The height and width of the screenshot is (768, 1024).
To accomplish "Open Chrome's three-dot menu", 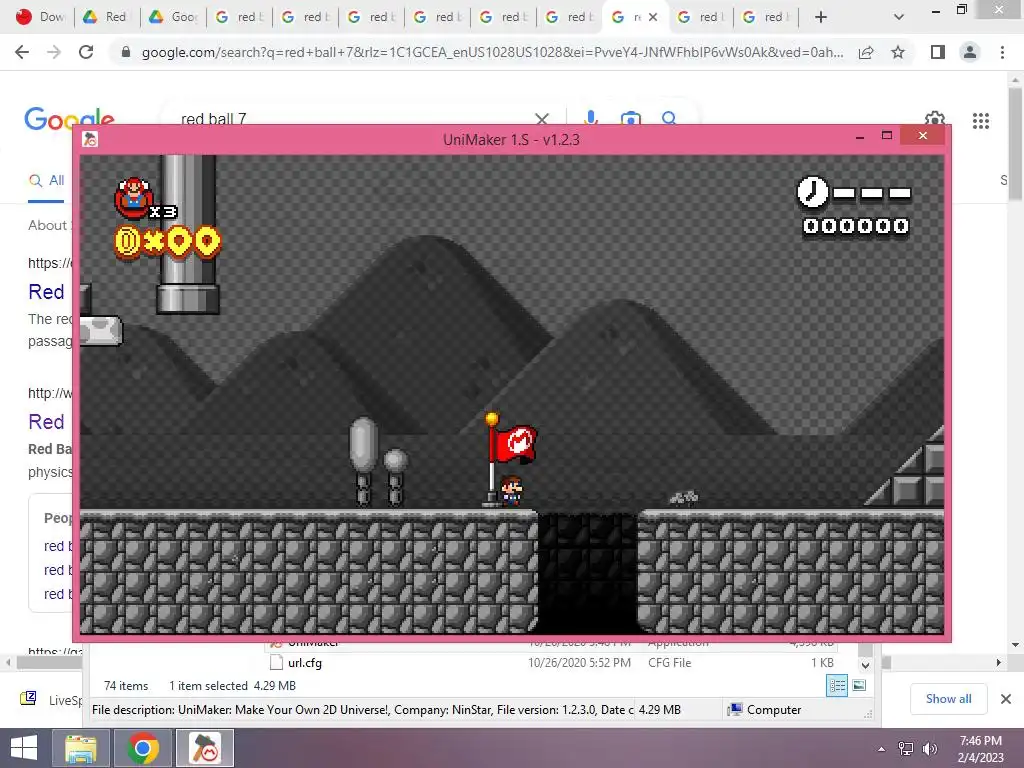I will click(1002, 52).
